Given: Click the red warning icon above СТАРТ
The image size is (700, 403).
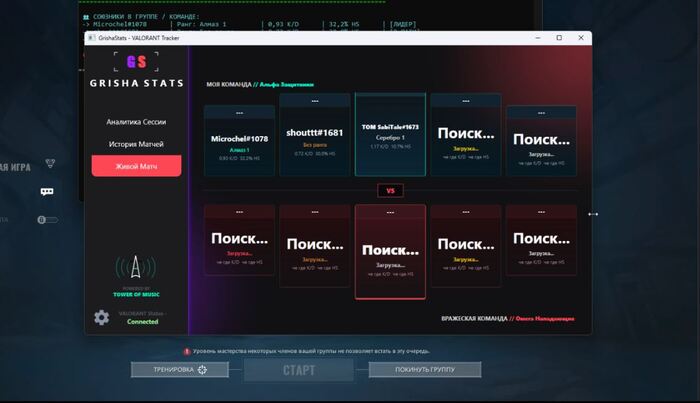Looking at the screenshot, I should [187, 352].
